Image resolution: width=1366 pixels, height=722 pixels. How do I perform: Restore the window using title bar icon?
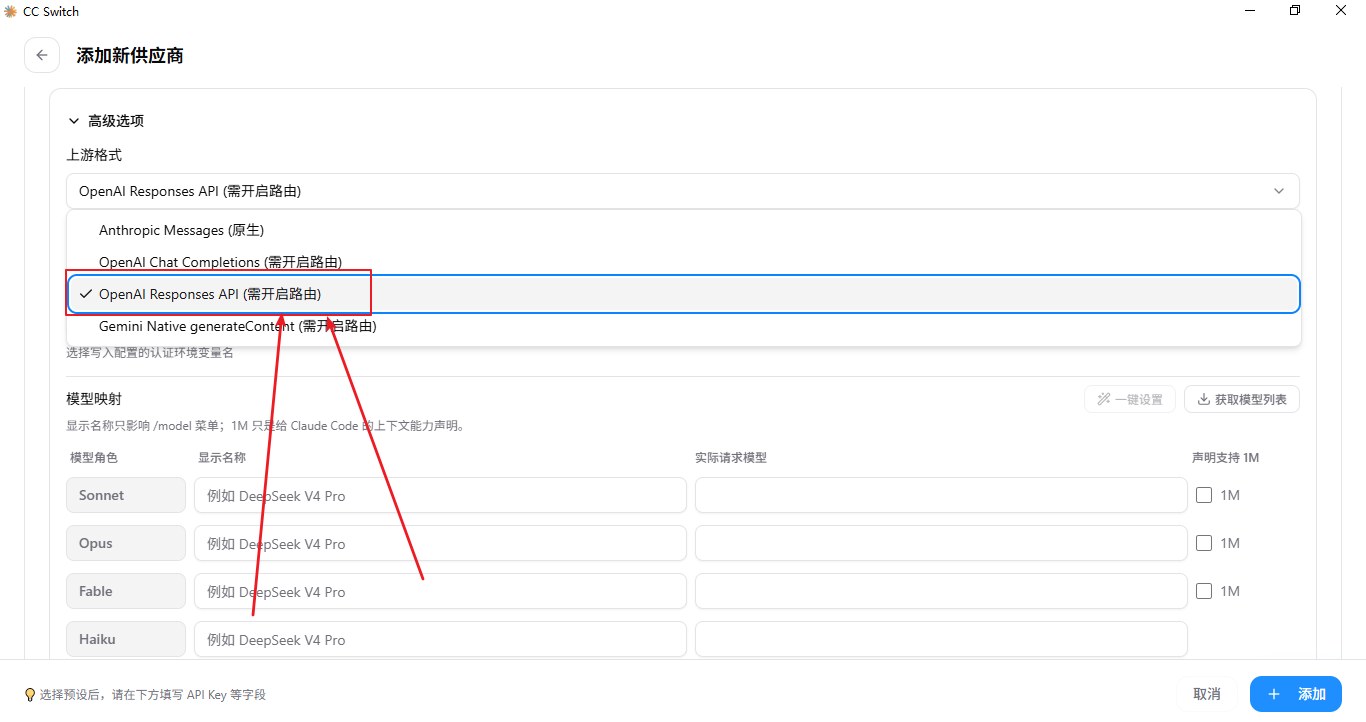[1295, 11]
